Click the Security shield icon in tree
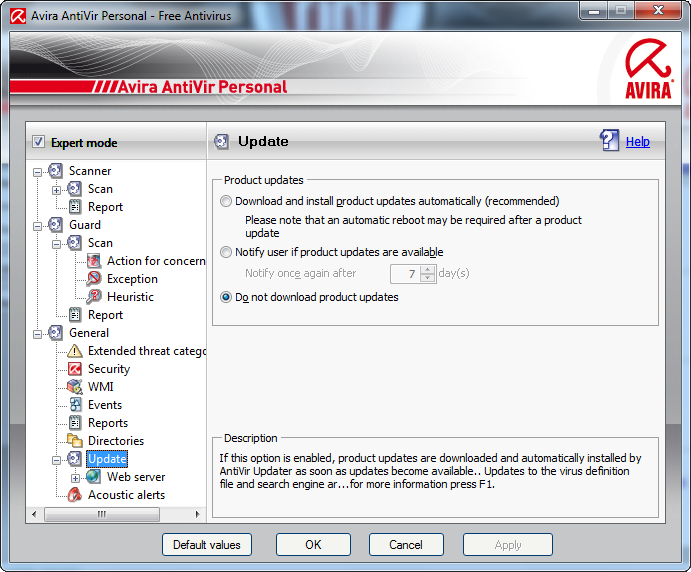Viewport: 691px width, 572px height. (x=75, y=369)
